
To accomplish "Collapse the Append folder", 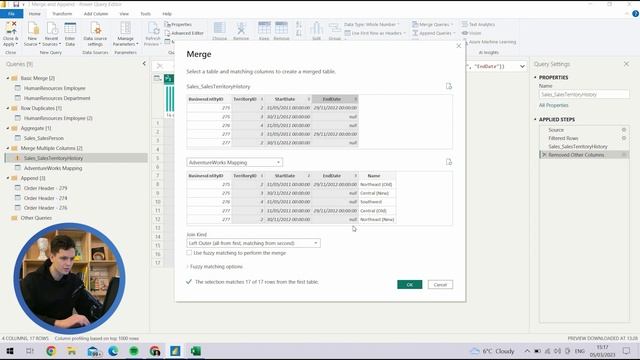I will [8, 178].
